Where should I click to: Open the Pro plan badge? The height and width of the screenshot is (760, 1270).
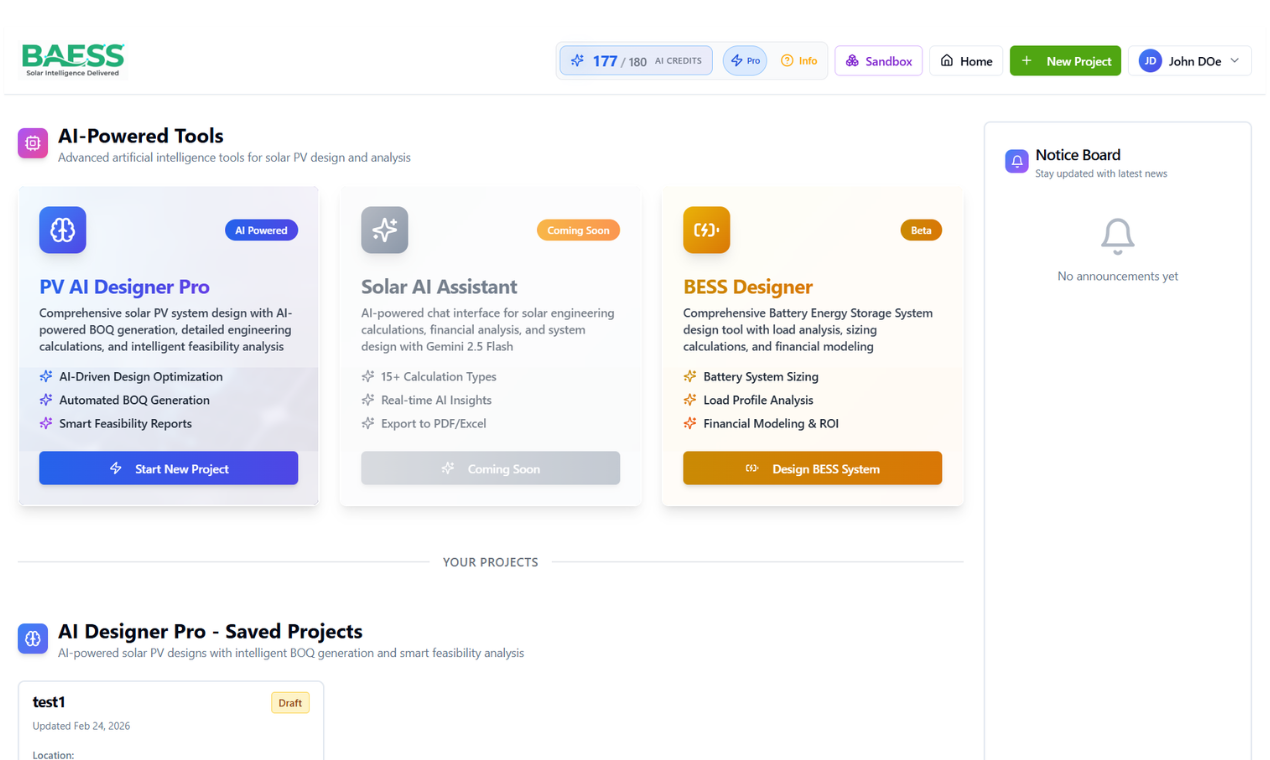point(744,61)
